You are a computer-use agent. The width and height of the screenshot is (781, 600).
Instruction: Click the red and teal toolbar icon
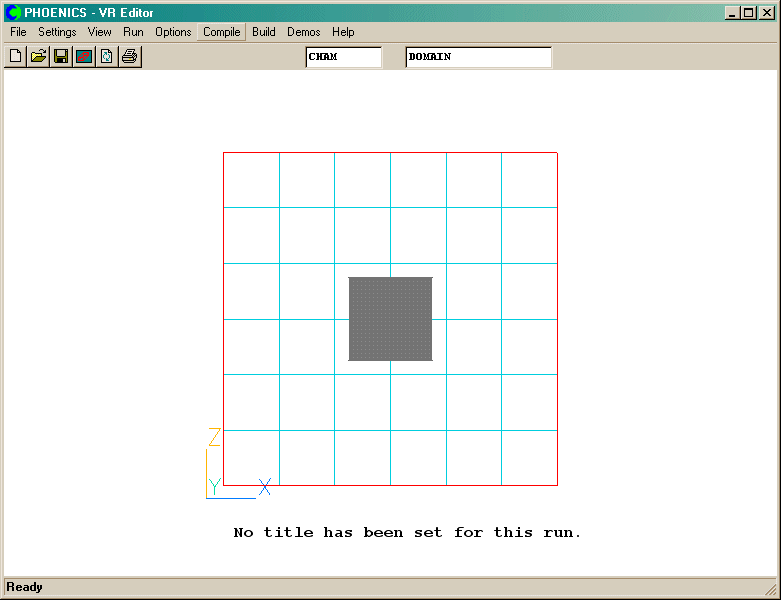(x=84, y=57)
